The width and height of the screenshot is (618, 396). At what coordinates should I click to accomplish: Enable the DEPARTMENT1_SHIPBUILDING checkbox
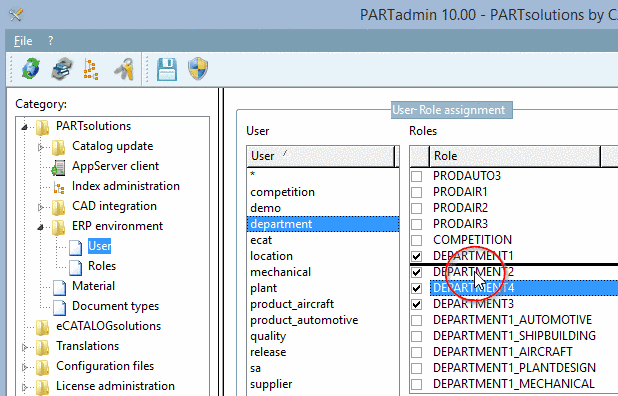coord(417,336)
